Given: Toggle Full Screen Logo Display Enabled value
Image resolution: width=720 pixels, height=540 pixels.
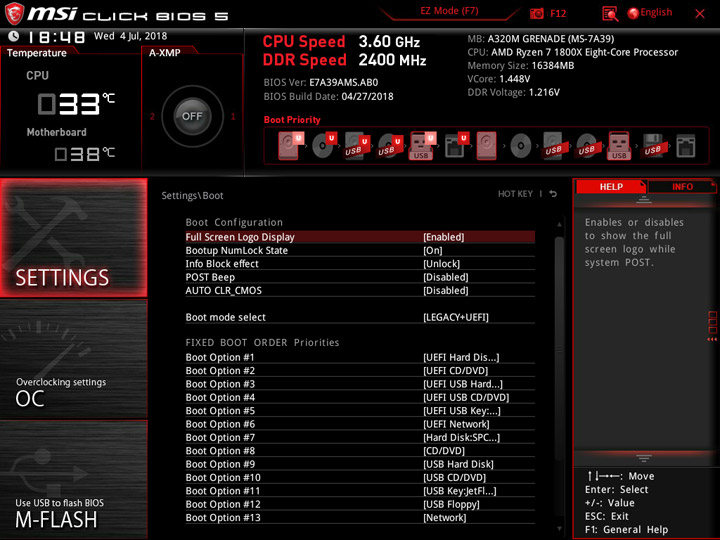Looking at the screenshot, I should 443,237.
